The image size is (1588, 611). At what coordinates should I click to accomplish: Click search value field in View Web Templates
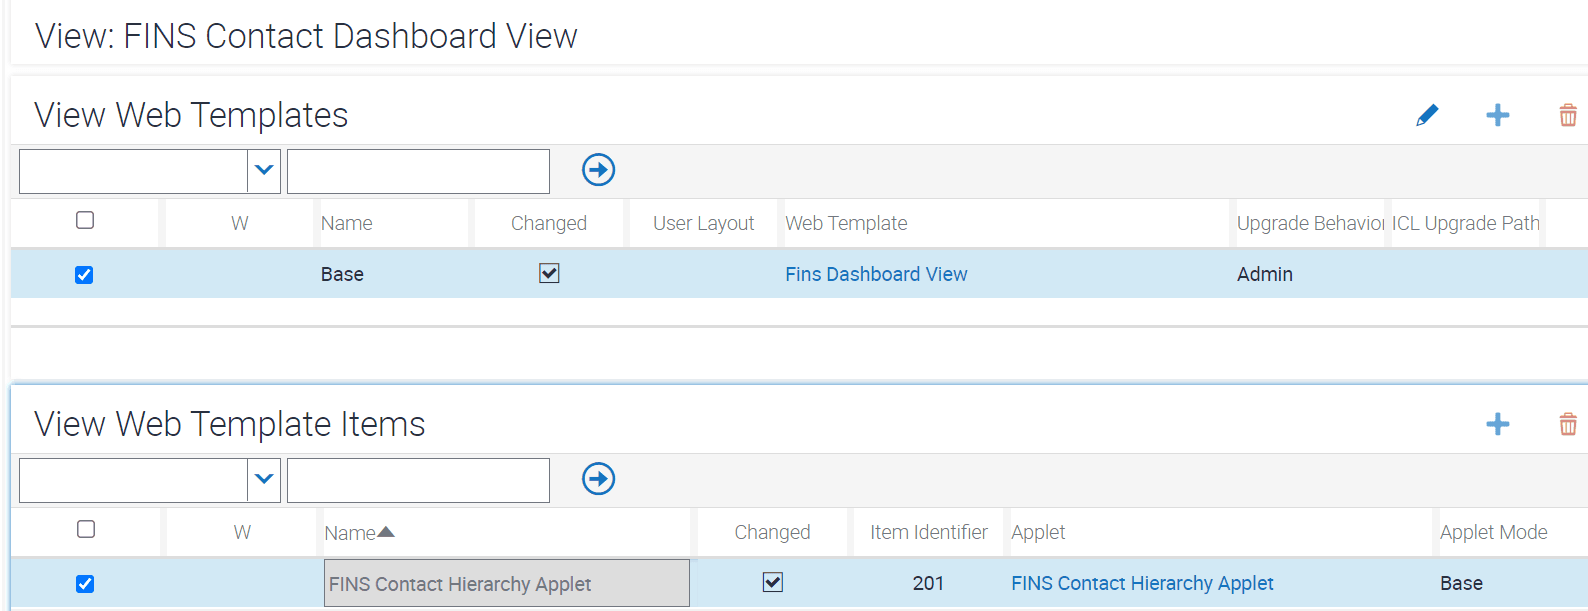point(418,171)
